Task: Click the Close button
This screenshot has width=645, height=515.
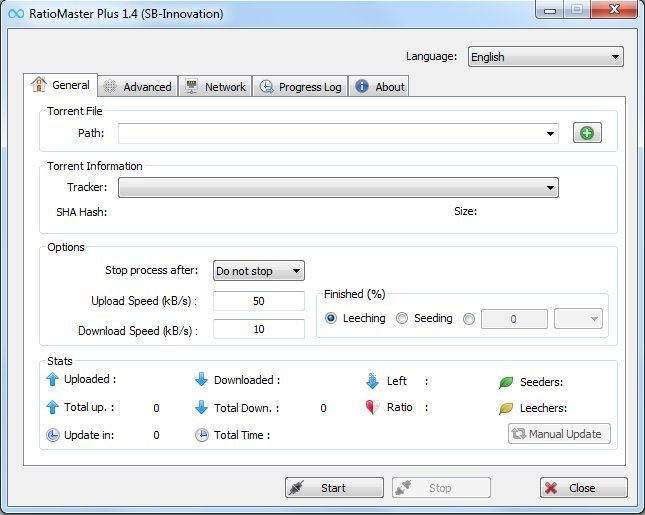Action: (584, 488)
